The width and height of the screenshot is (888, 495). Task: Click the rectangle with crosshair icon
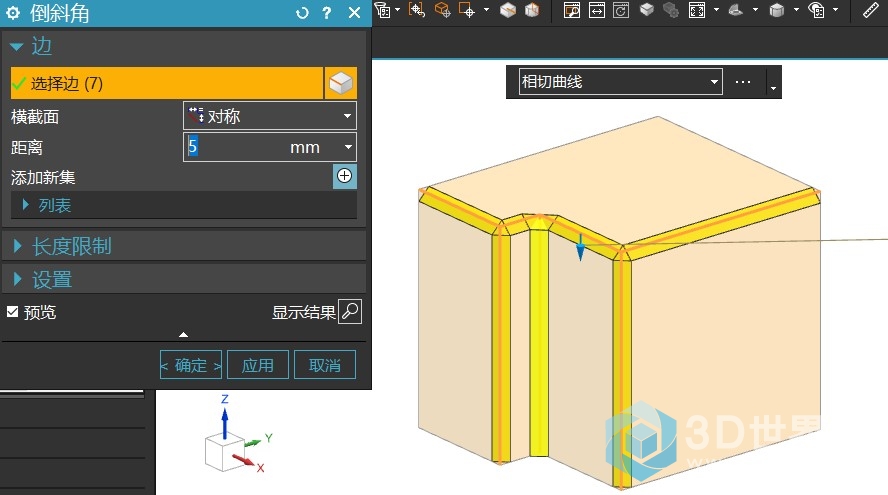tap(467, 10)
